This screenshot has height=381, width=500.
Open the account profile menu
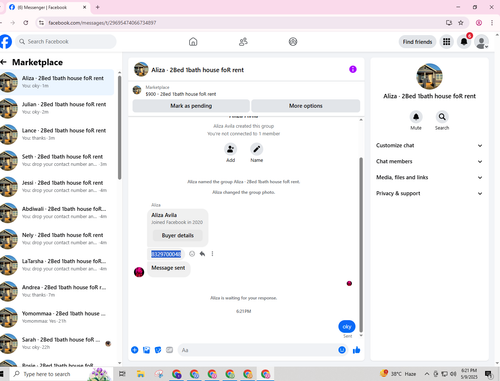[x=481, y=42]
